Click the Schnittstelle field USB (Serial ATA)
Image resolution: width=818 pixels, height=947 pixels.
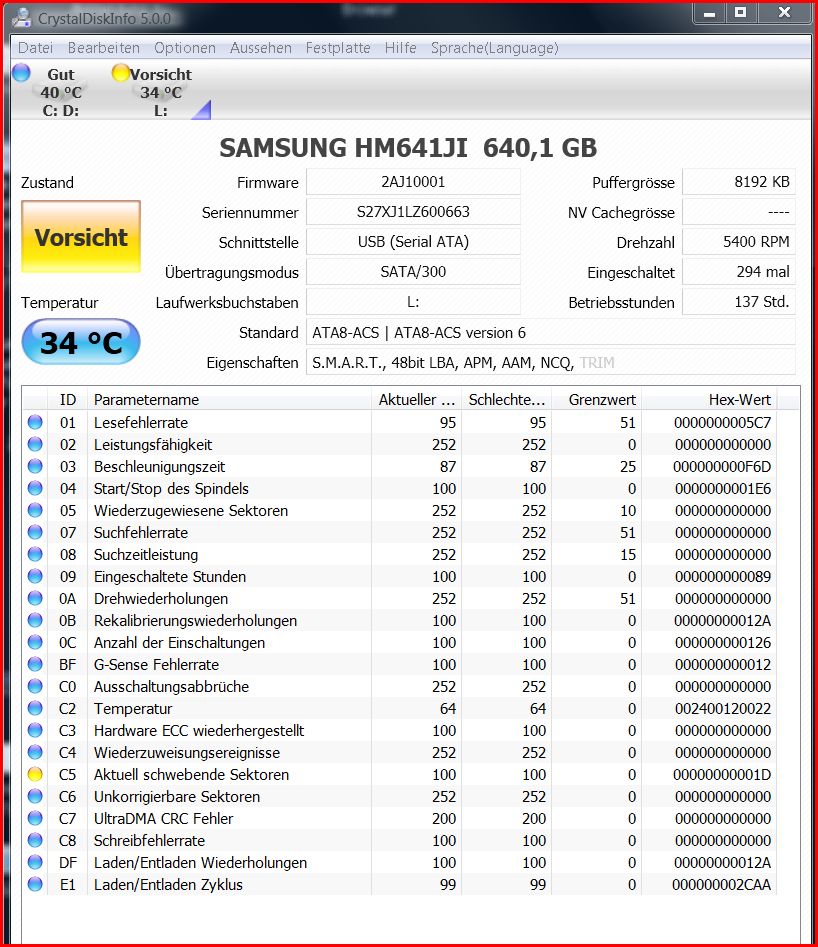click(413, 242)
